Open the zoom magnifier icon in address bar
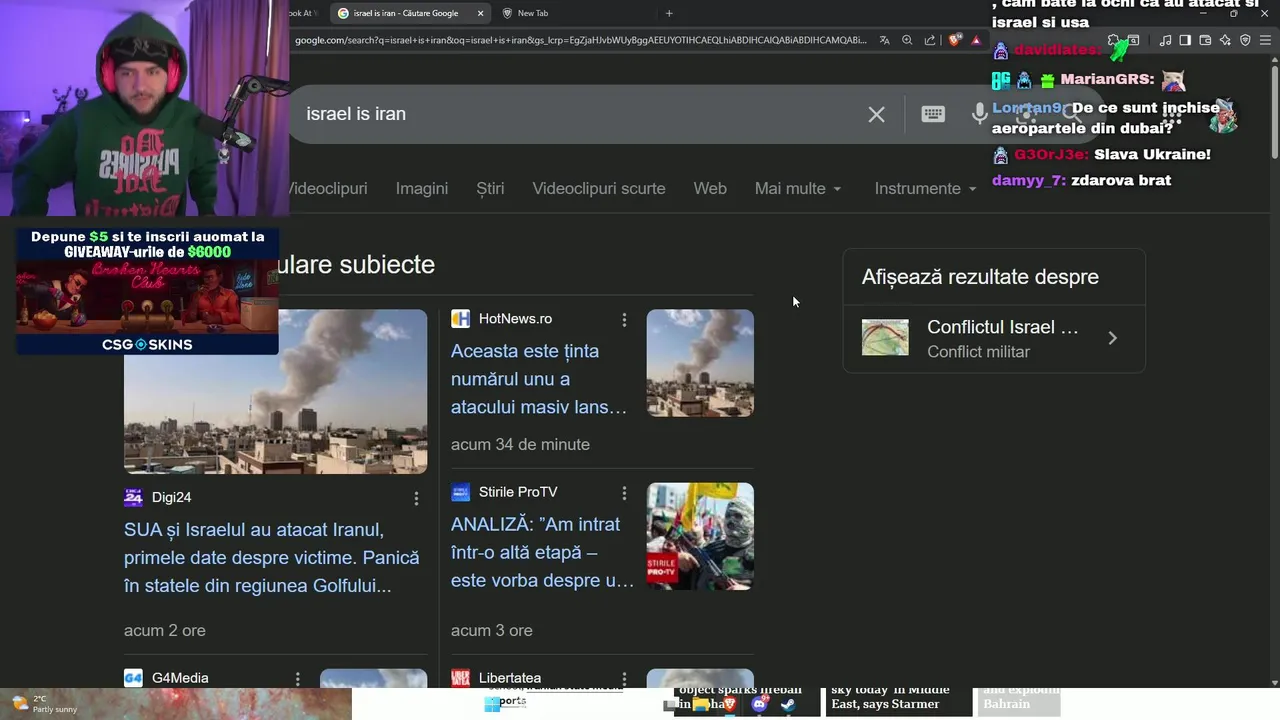 click(907, 40)
